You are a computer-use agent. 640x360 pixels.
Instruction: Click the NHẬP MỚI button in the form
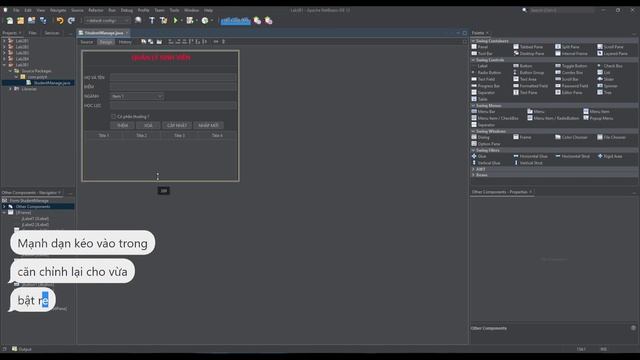click(x=208, y=125)
